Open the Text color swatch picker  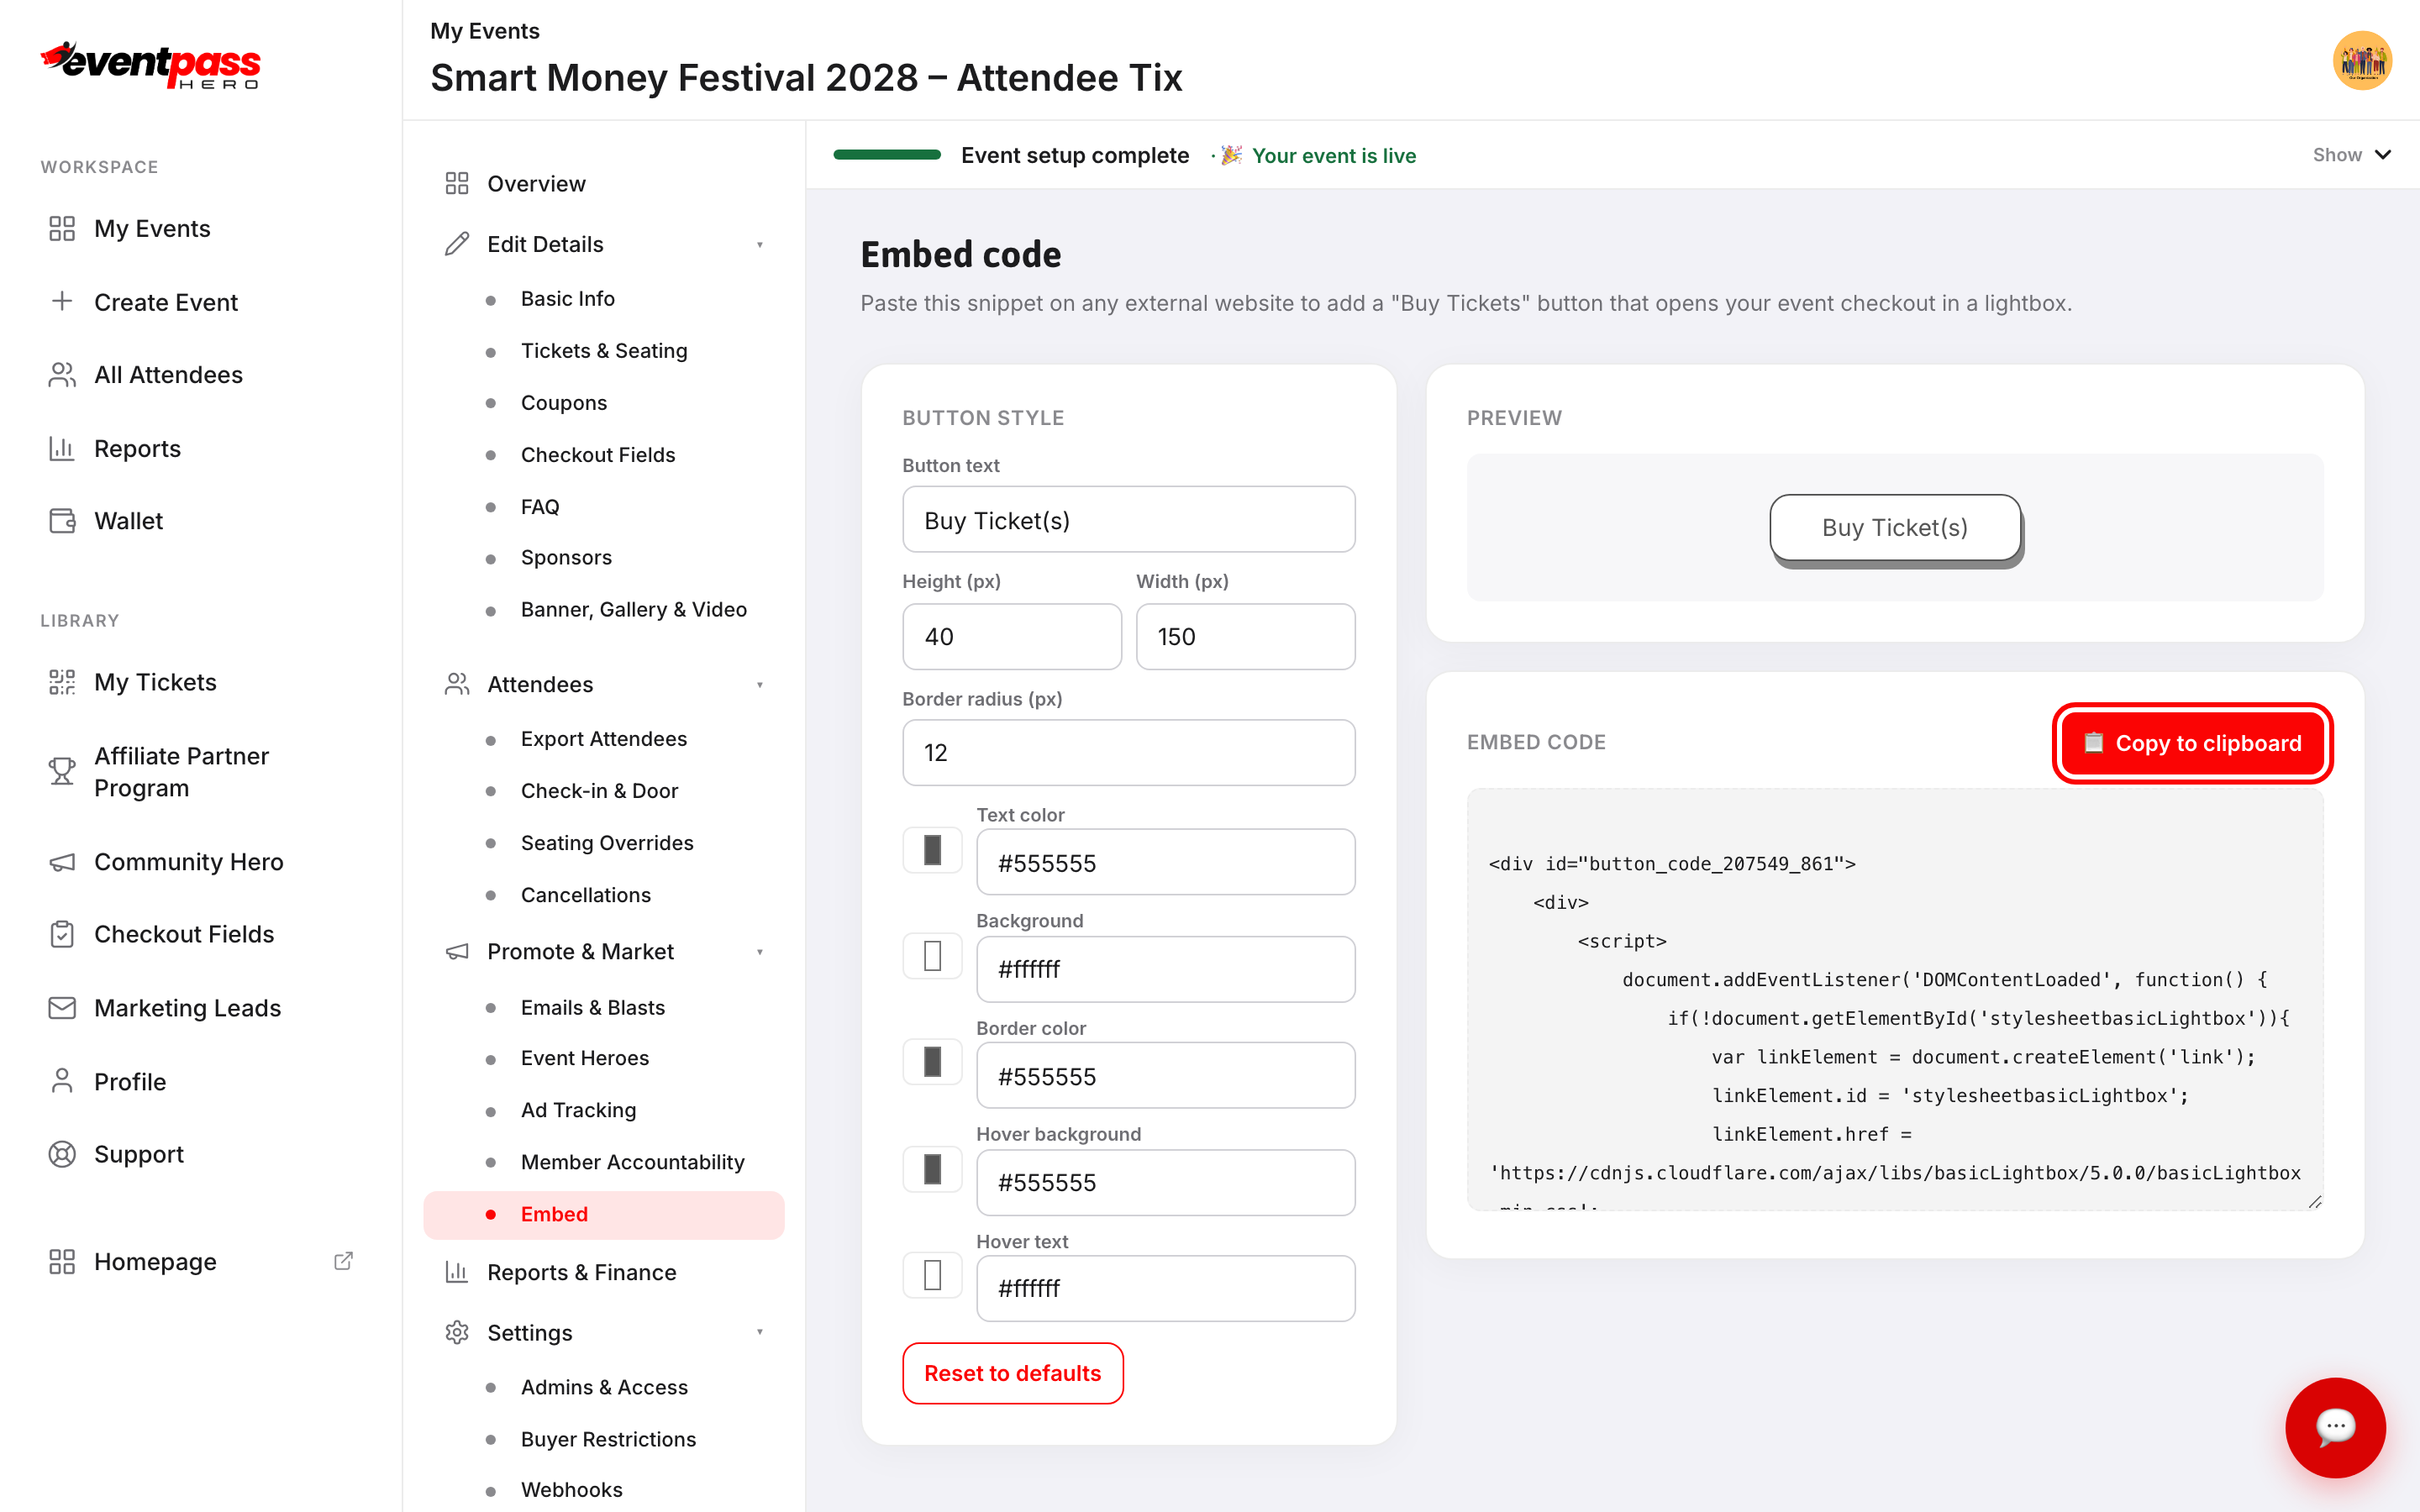coord(932,850)
